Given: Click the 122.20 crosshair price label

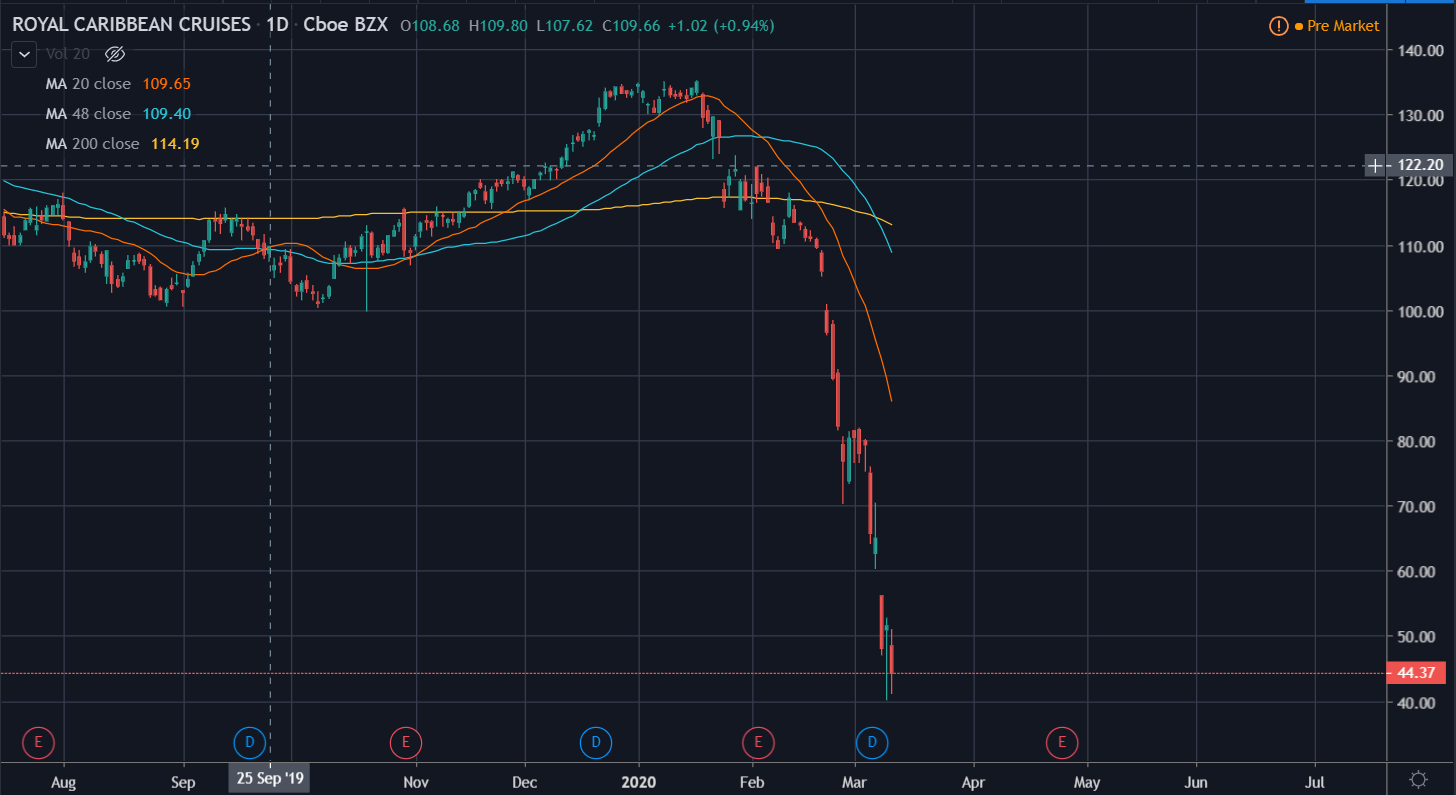Looking at the screenshot, I should point(1419,165).
